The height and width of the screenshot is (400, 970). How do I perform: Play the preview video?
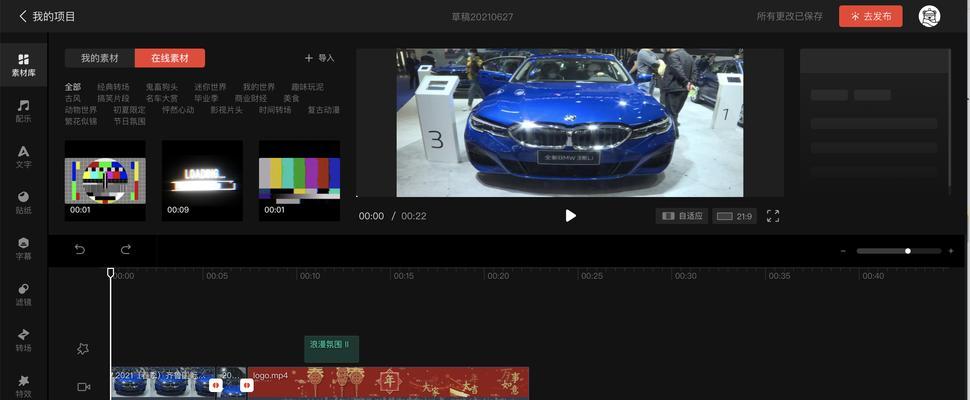pos(570,216)
